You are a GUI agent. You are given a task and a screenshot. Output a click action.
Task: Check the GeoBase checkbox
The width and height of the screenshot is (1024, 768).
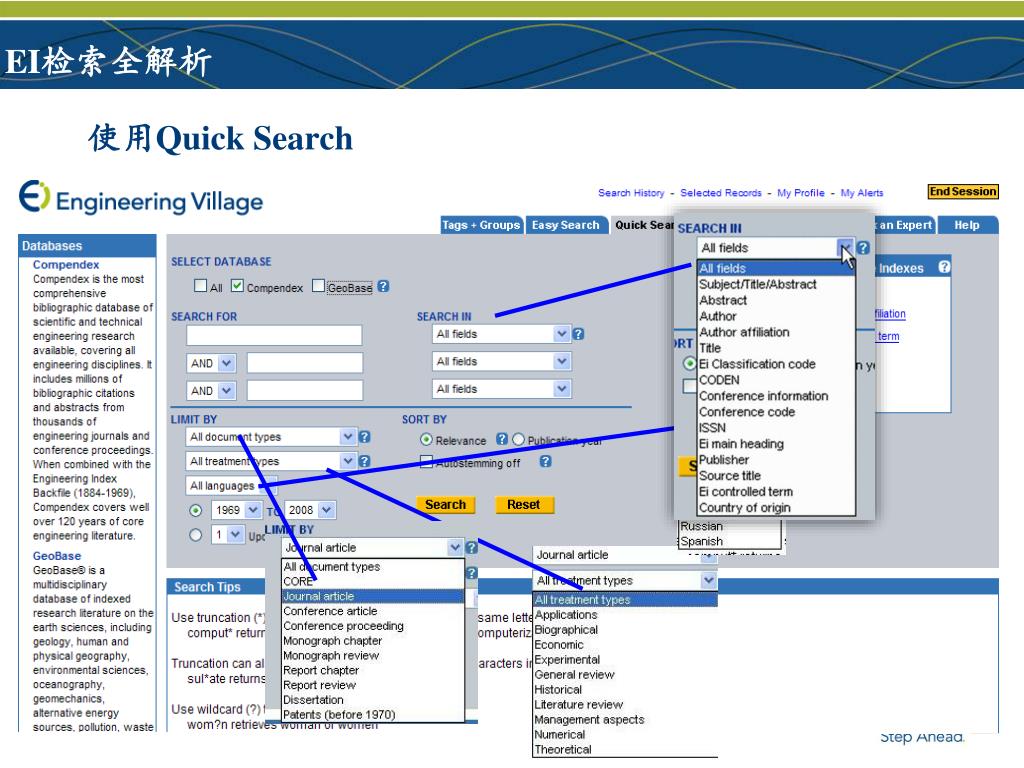coord(318,285)
